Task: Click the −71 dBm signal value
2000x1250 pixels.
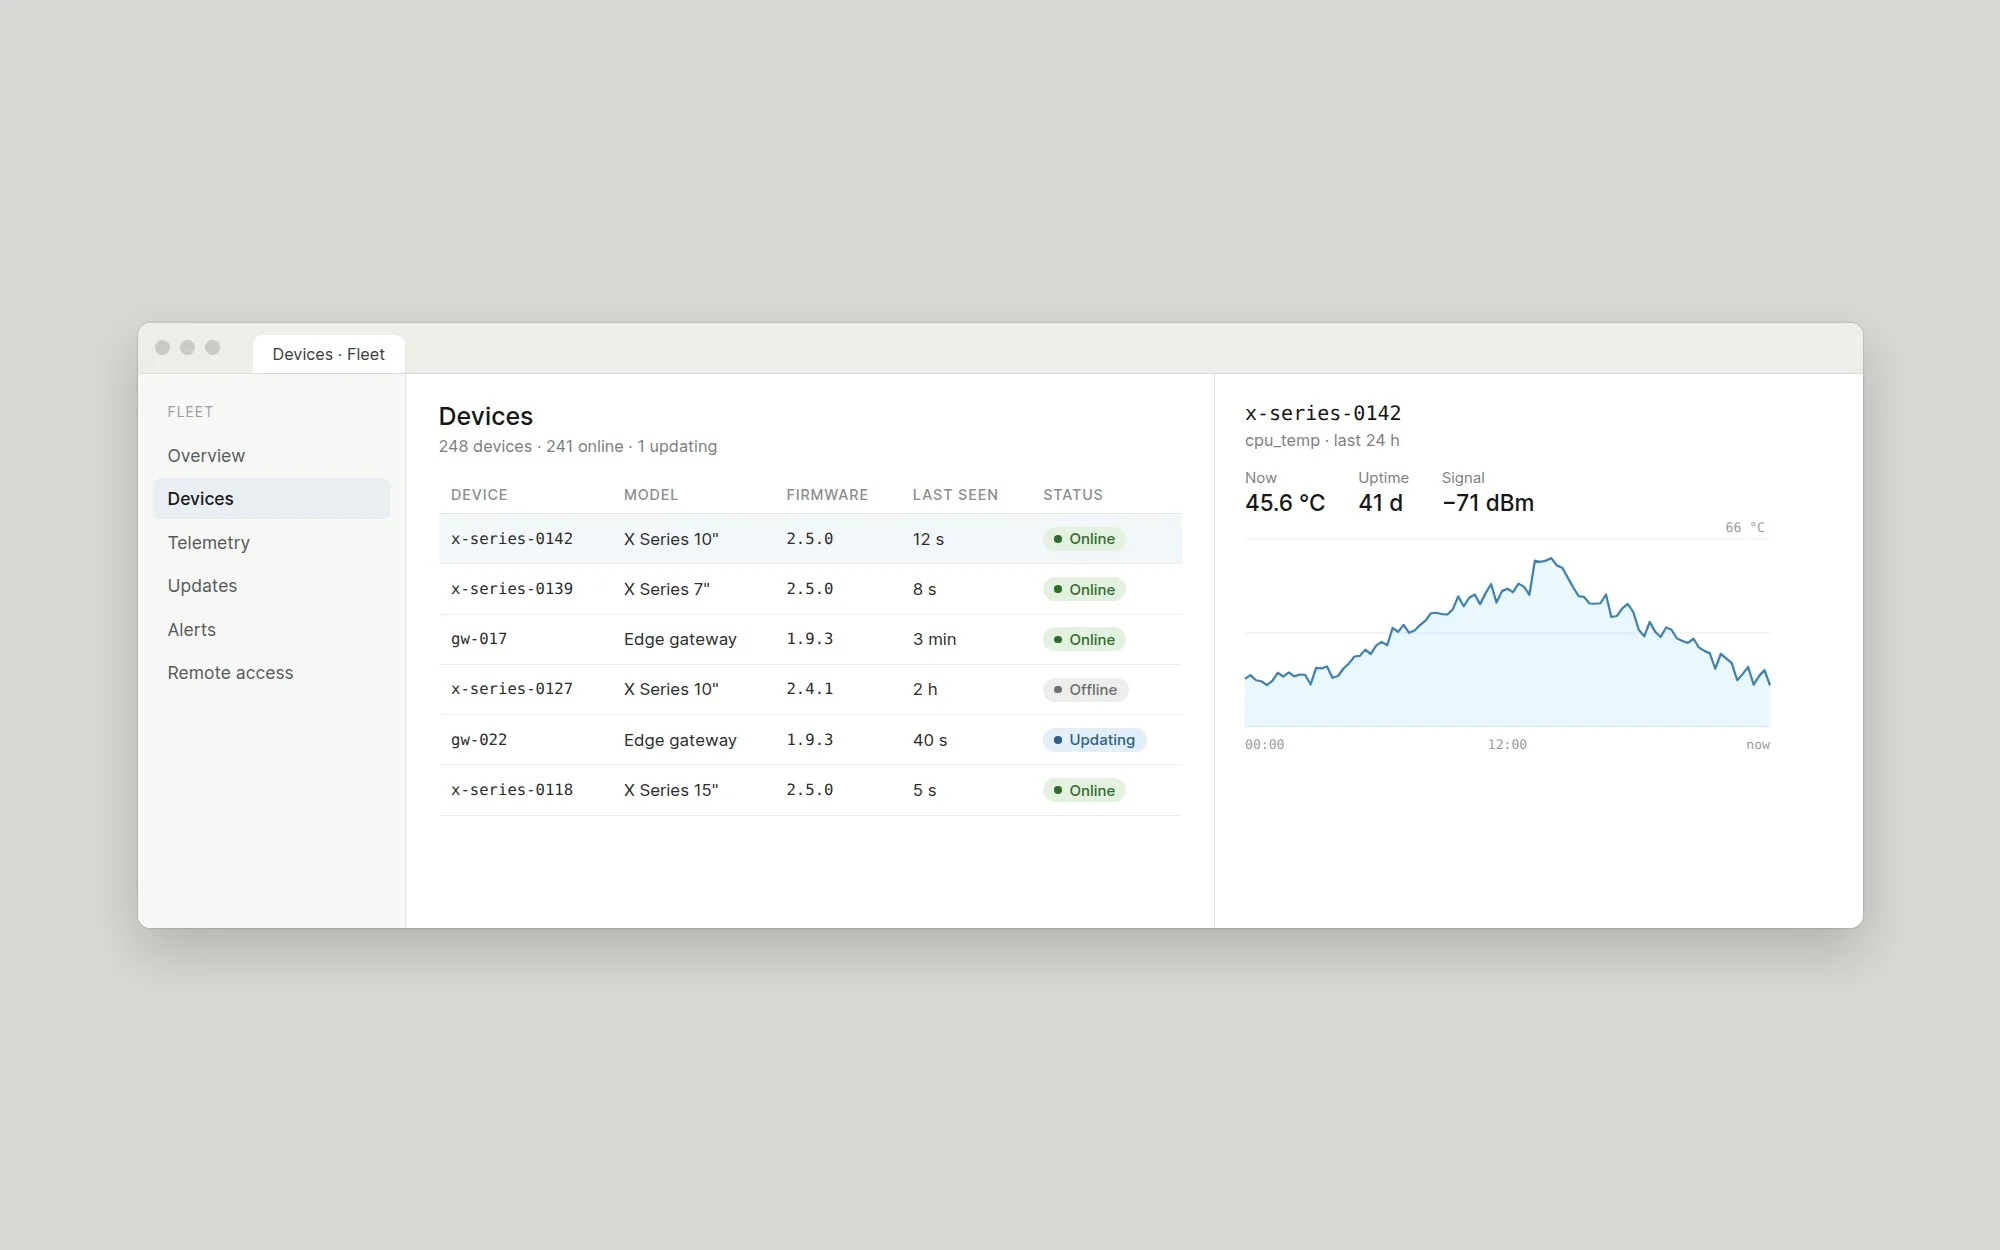Action: [x=1488, y=503]
